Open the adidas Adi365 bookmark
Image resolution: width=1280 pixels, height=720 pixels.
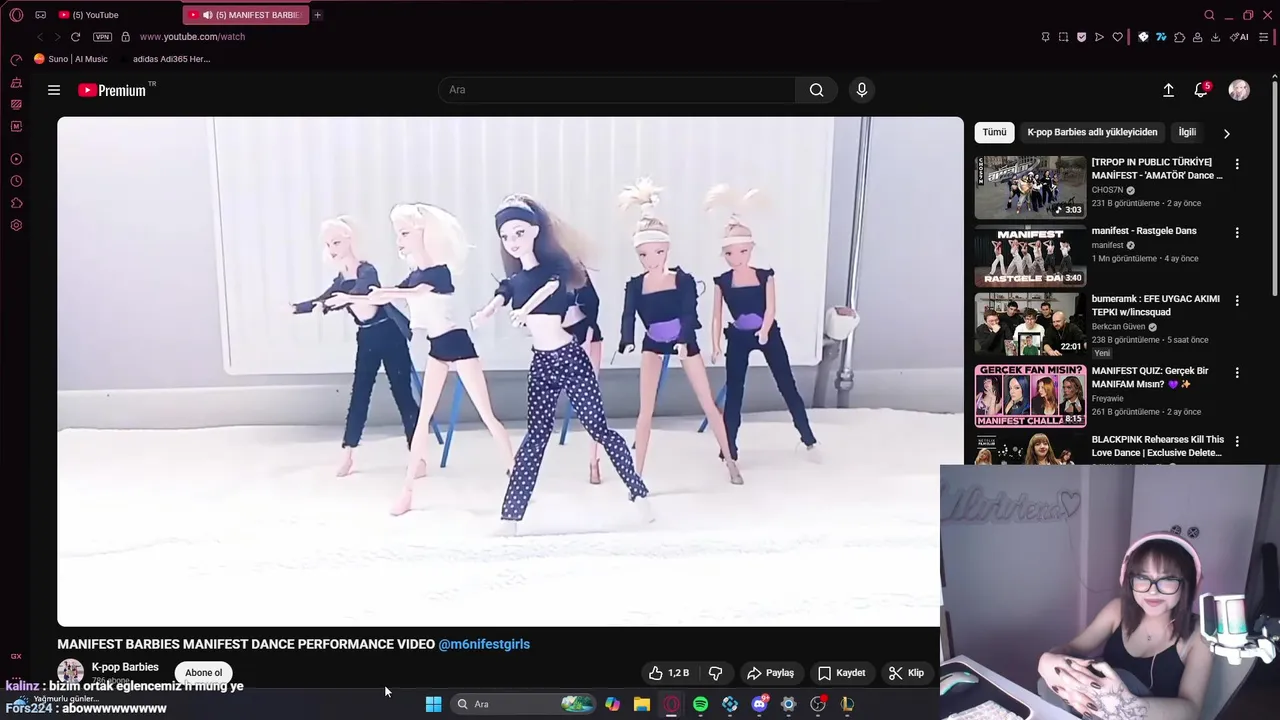coord(172,59)
